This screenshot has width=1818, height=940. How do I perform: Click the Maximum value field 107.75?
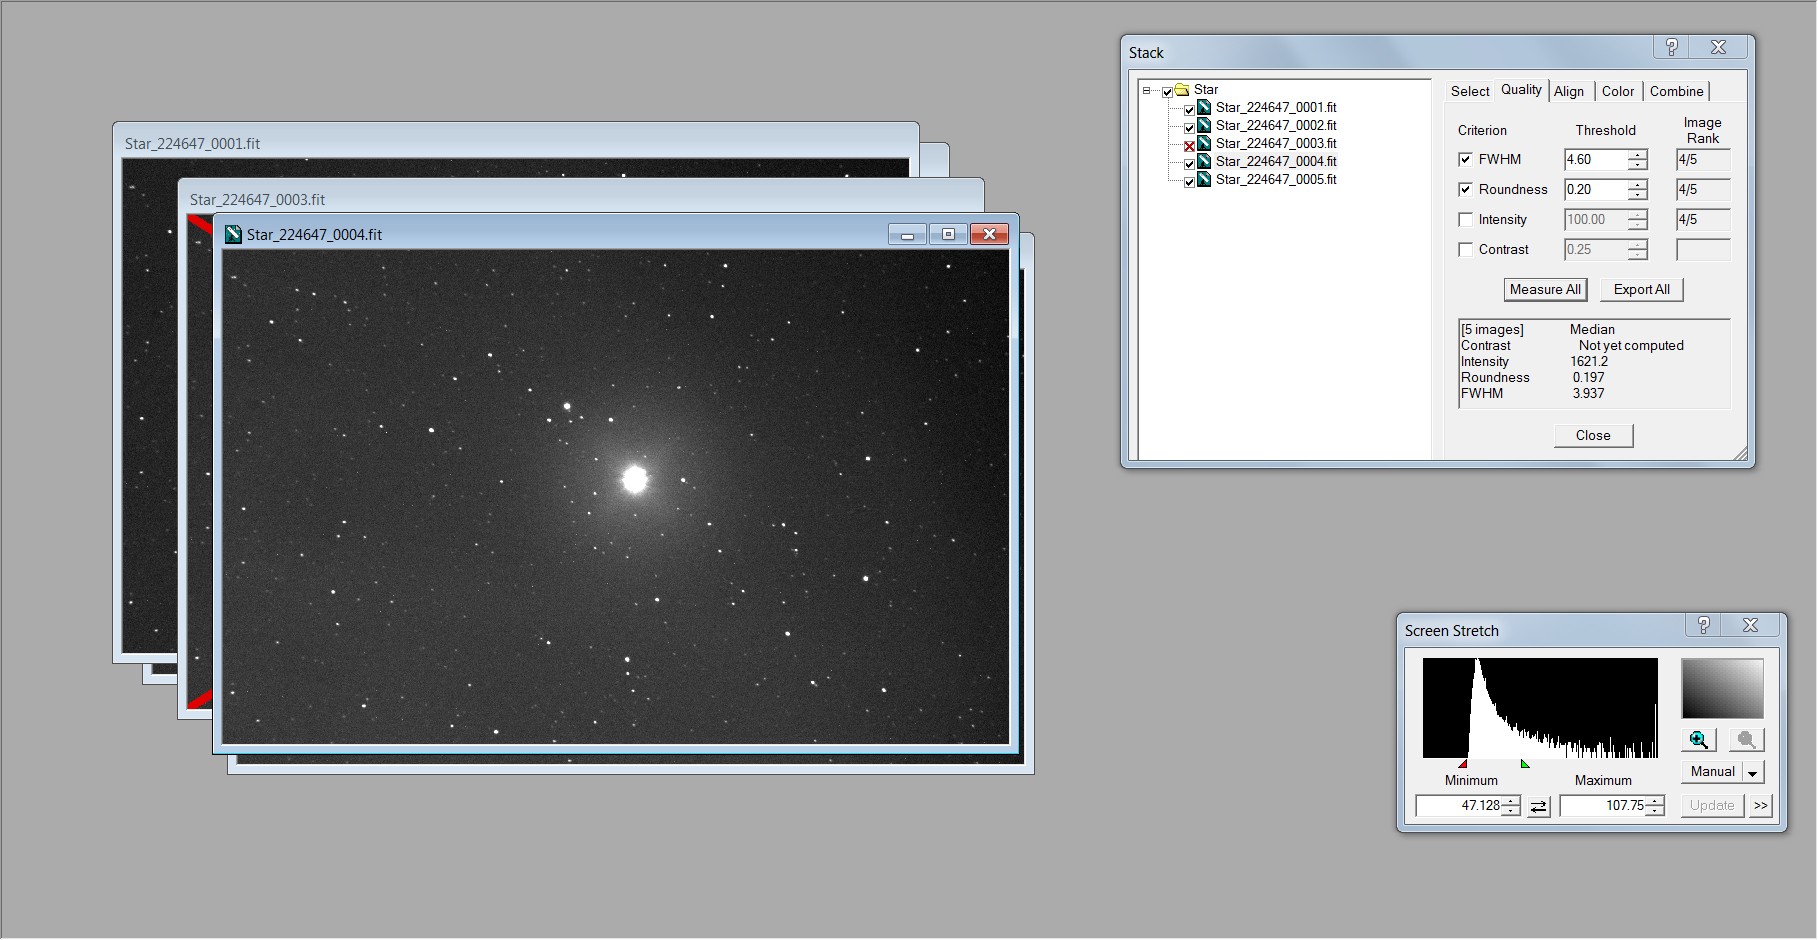1603,806
